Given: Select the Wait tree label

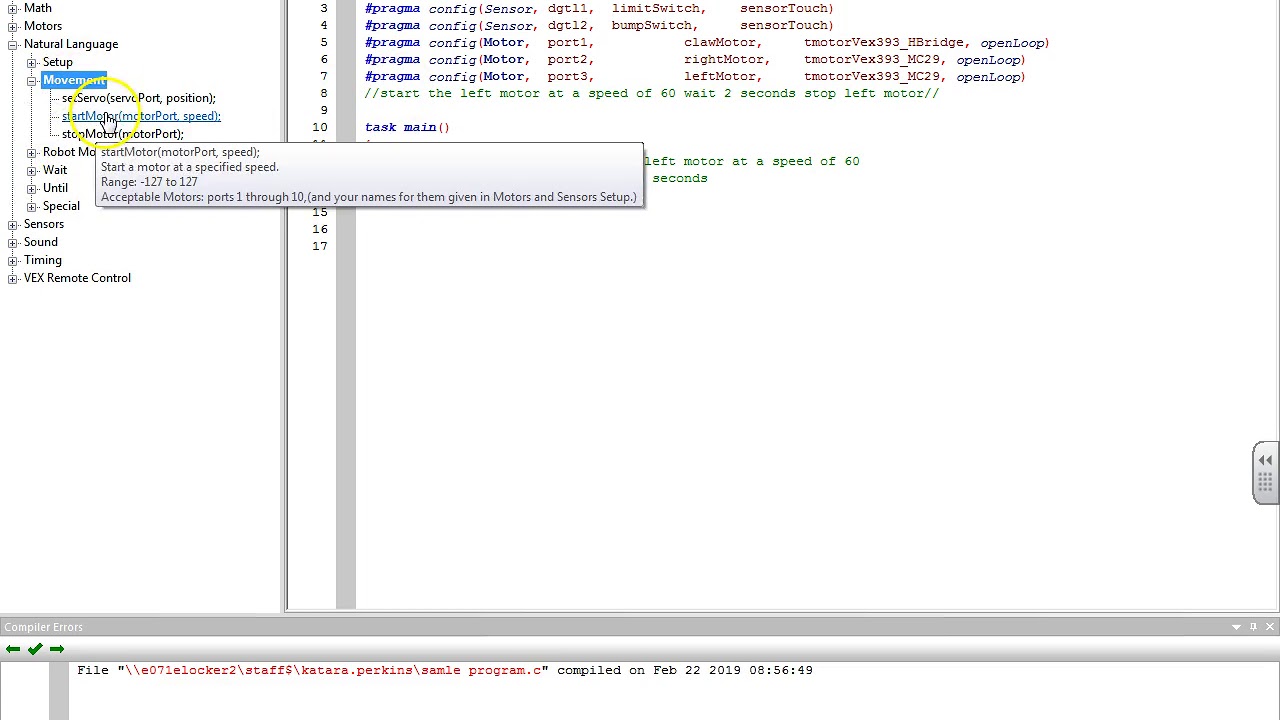Looking at the screenshot, I should [x=55, y=170].
